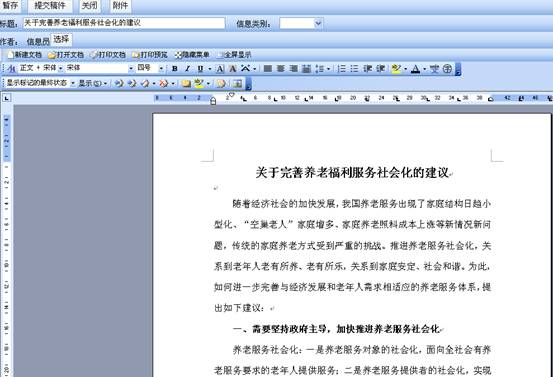The height and width of the screenshot is (377, 553).
Task: Click the font color A swatch
Action: [x=415, y=68]
